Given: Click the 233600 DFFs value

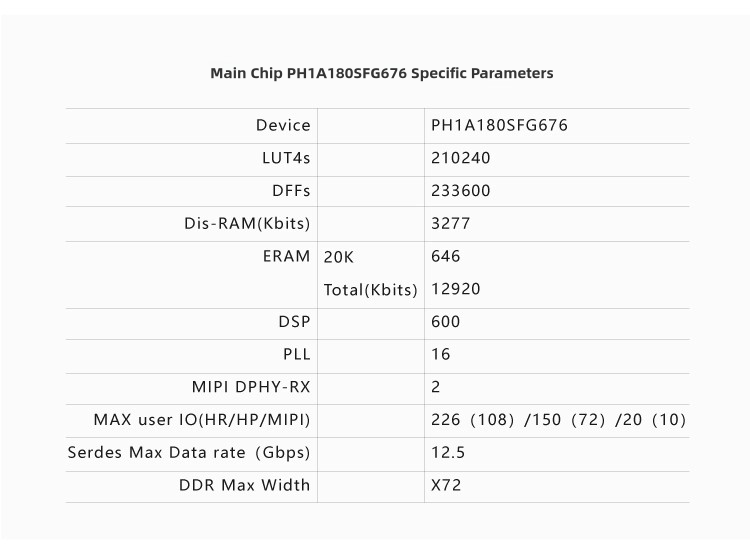Looking at the screenshot, I should [x=460, y=191].
